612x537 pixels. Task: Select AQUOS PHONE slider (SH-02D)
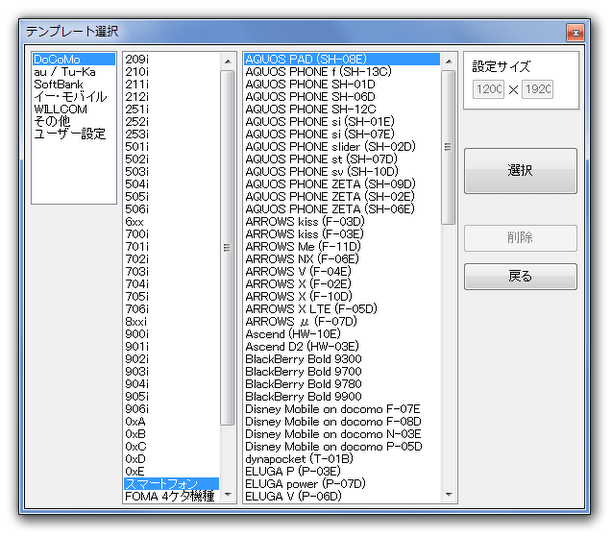coord(342,147)
